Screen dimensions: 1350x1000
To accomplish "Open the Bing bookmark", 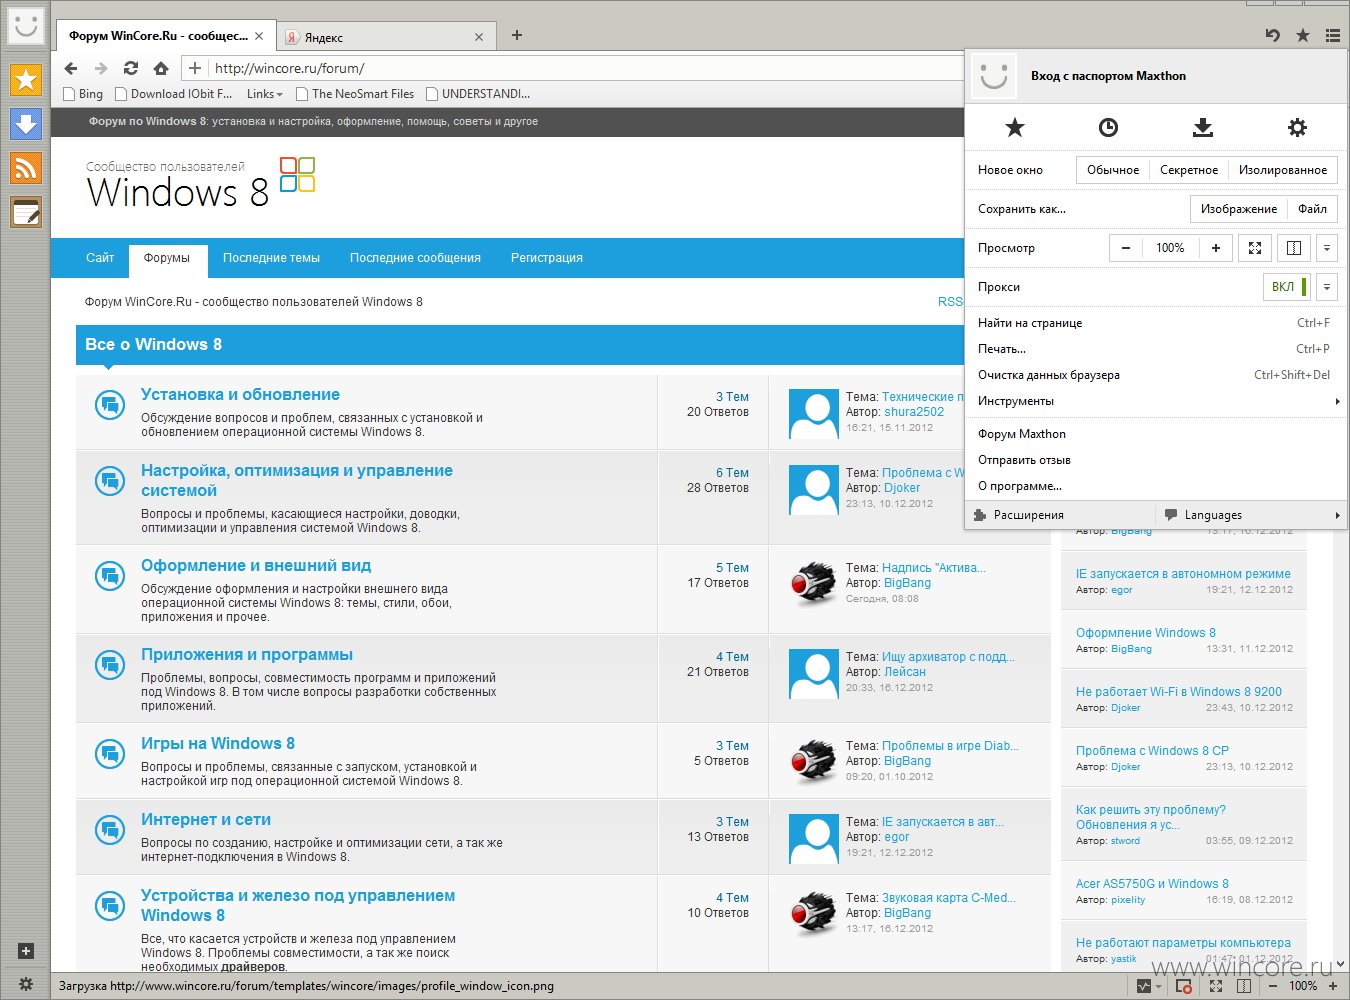I will [83, 94].
